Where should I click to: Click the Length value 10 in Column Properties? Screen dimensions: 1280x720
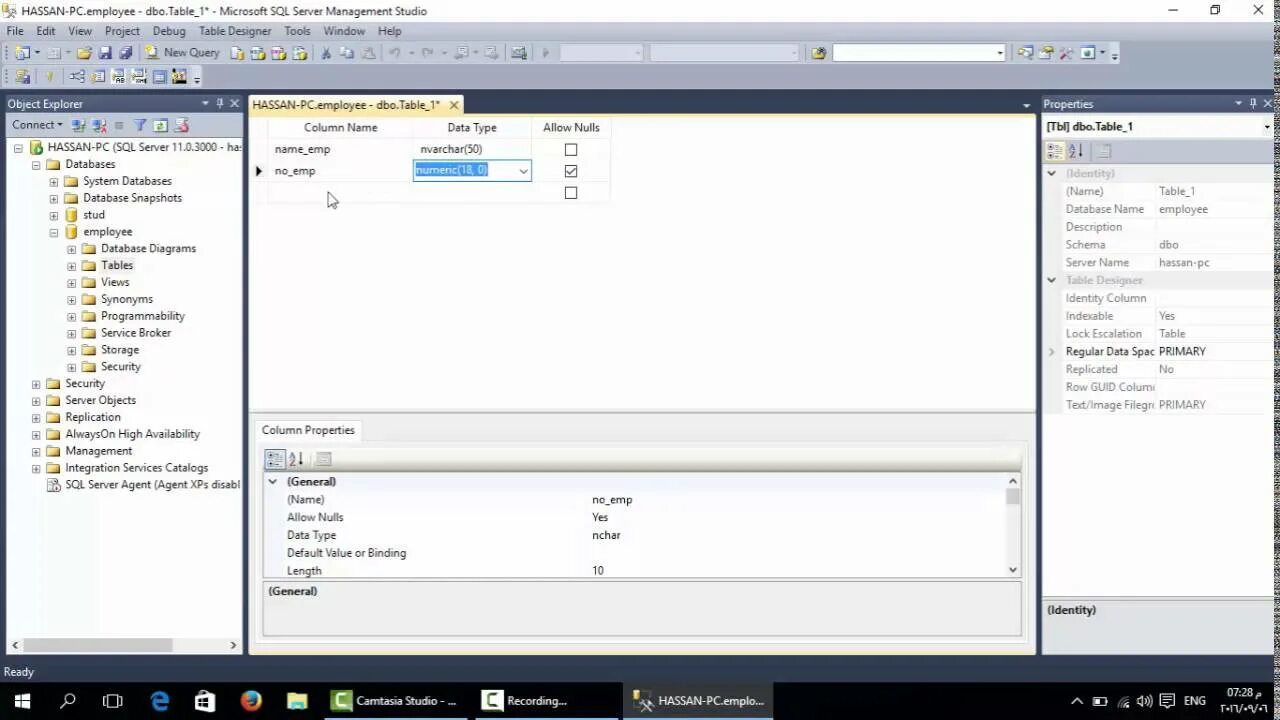[x=797, y=571]
